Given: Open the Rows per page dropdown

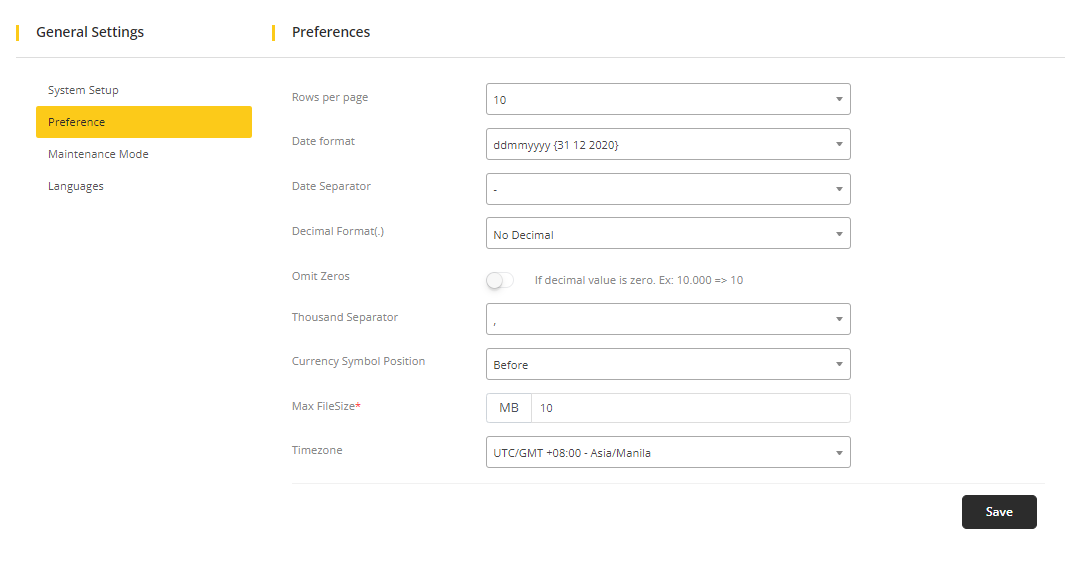Looking at the screenshot, I should pos(667,99).
